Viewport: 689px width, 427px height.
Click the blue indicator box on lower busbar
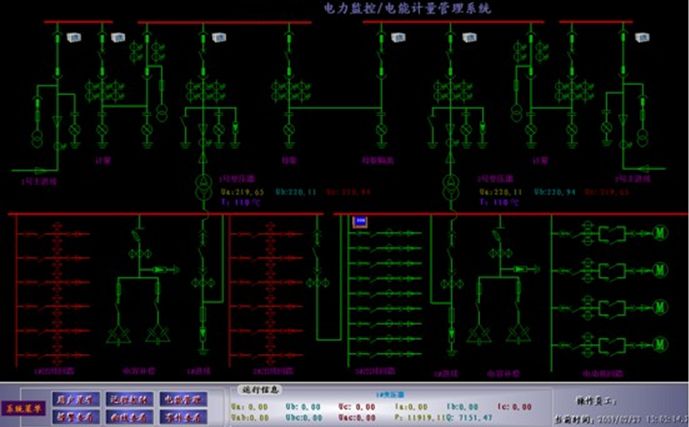point(360,222)
